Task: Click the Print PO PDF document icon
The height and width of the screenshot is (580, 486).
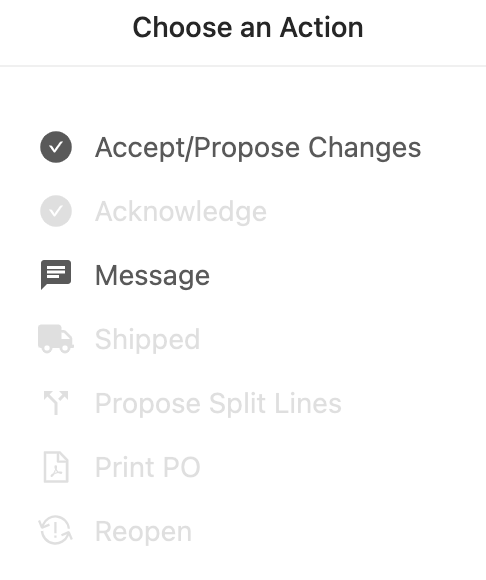Action: [56, 467]
